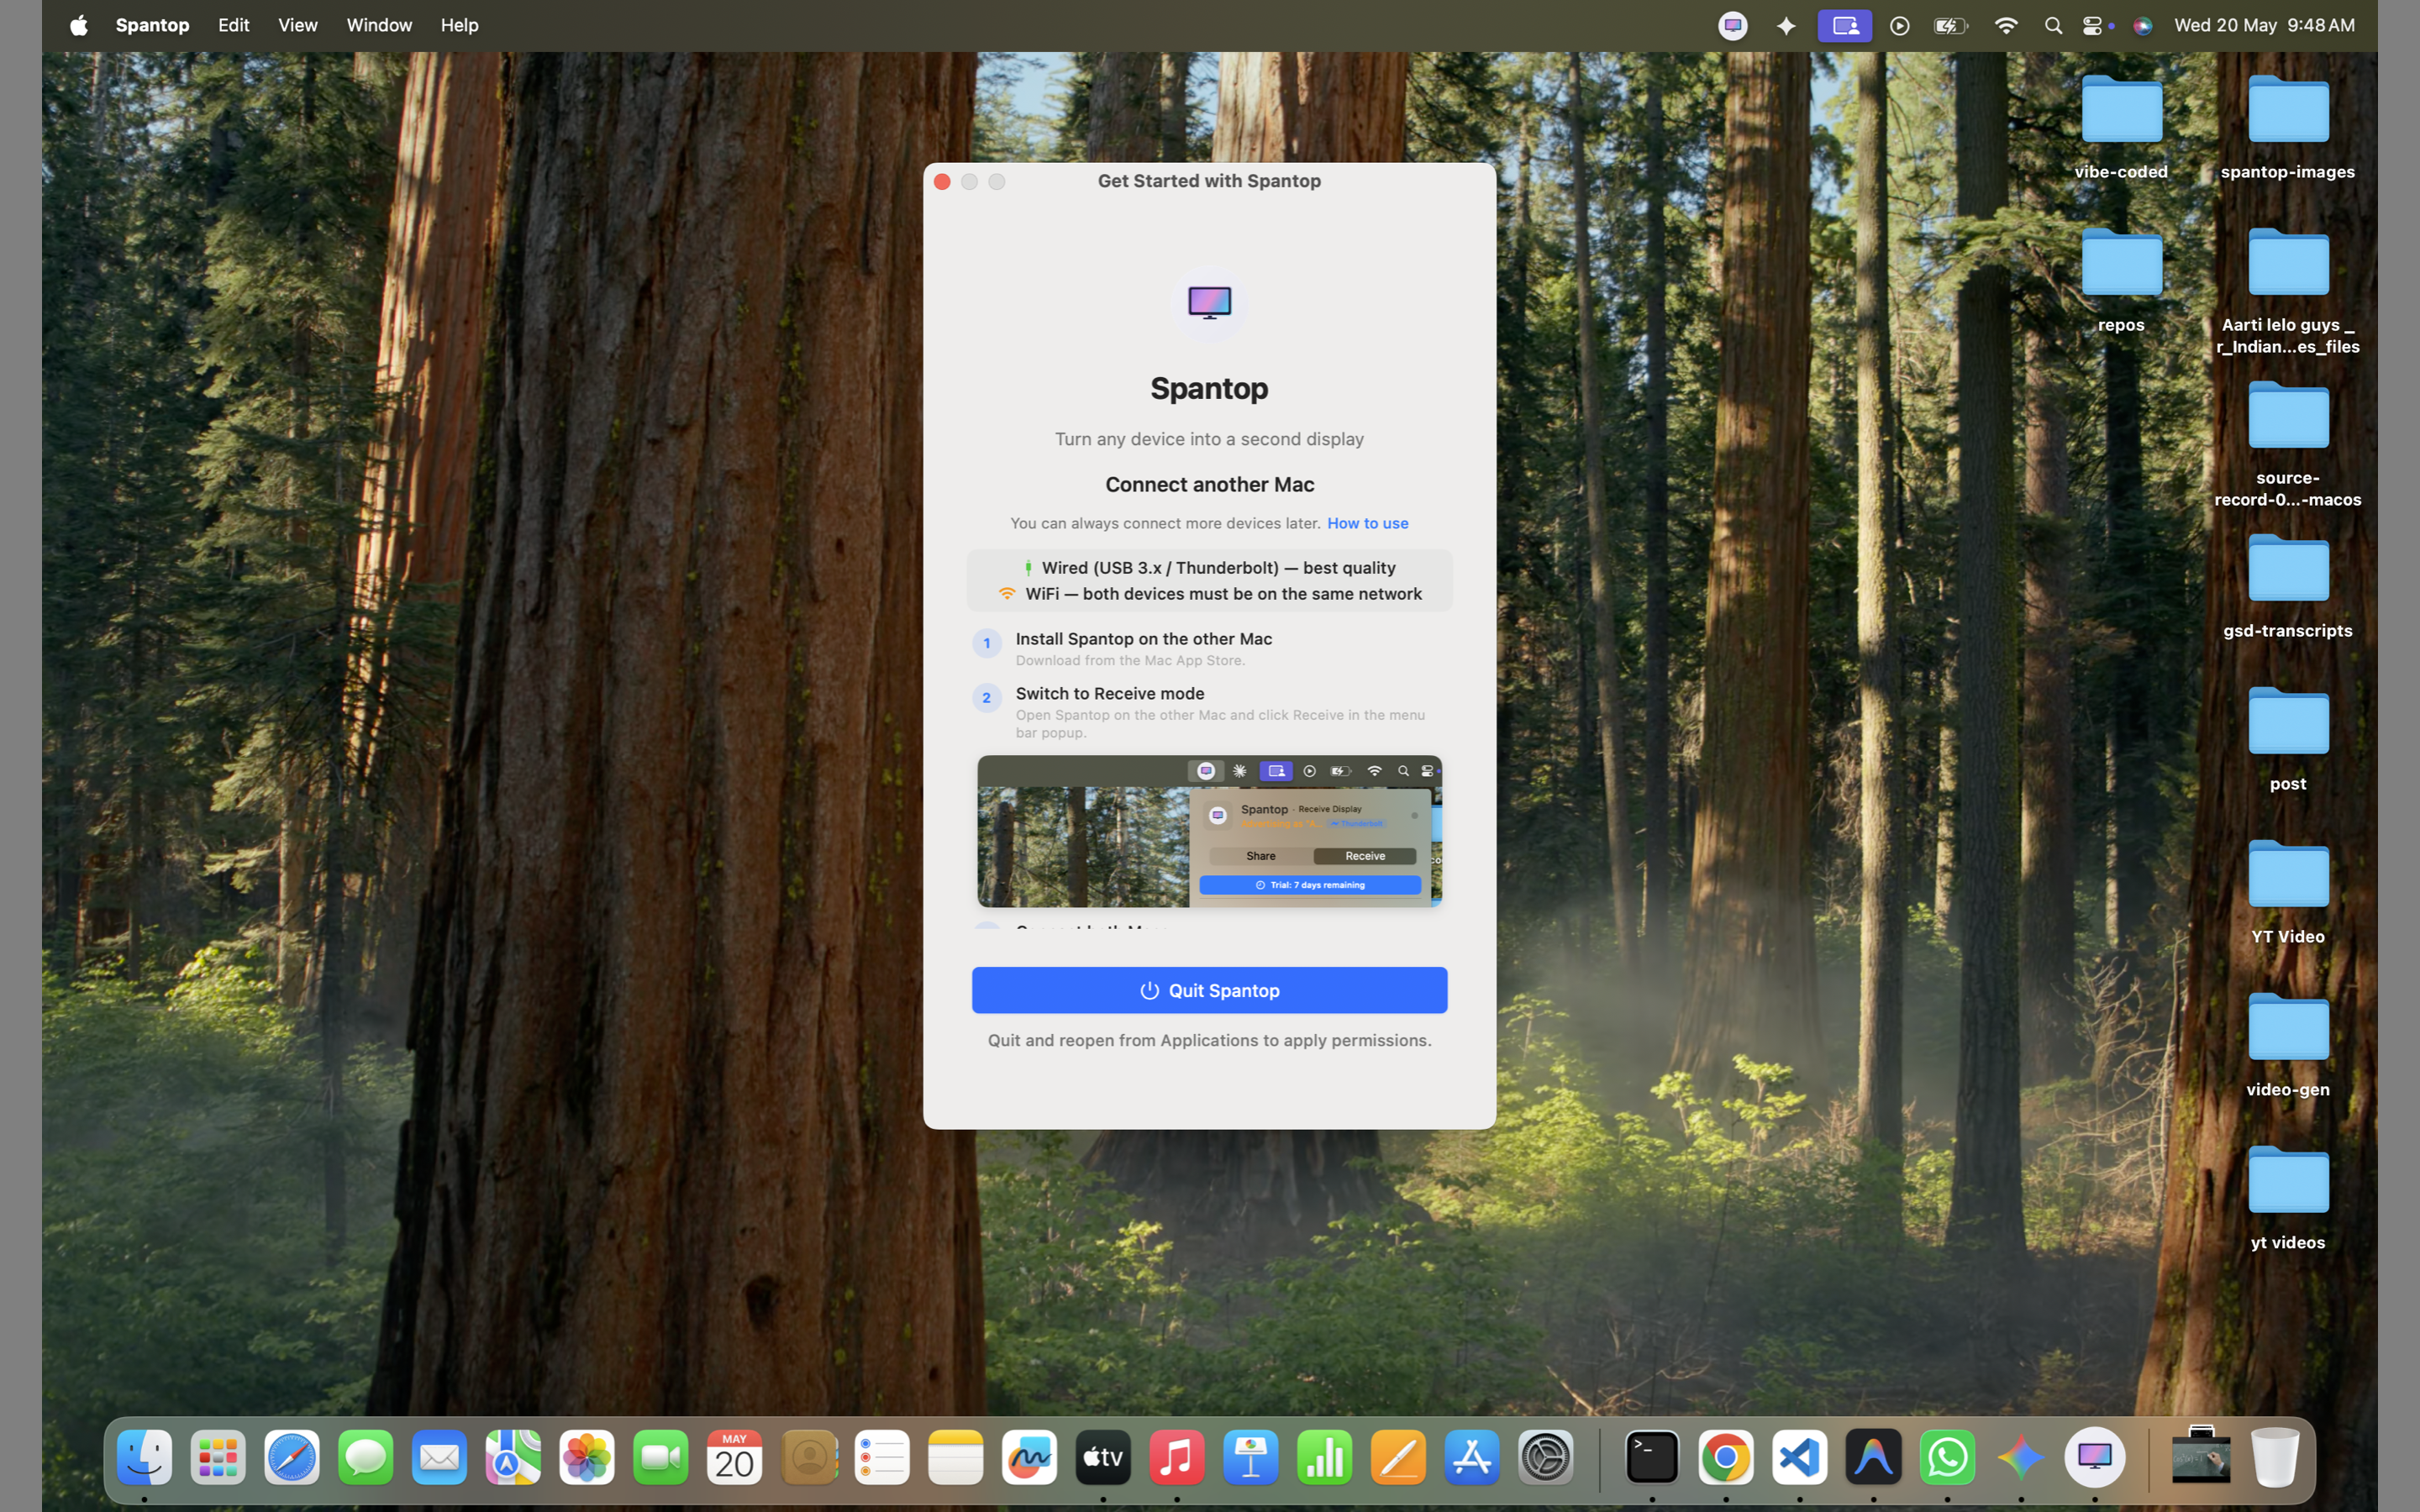The width and height of the screenshot is (2420, 1512).
Task: Open Spantop app icon in the Dock
Action: [x=2095, y=1457]
